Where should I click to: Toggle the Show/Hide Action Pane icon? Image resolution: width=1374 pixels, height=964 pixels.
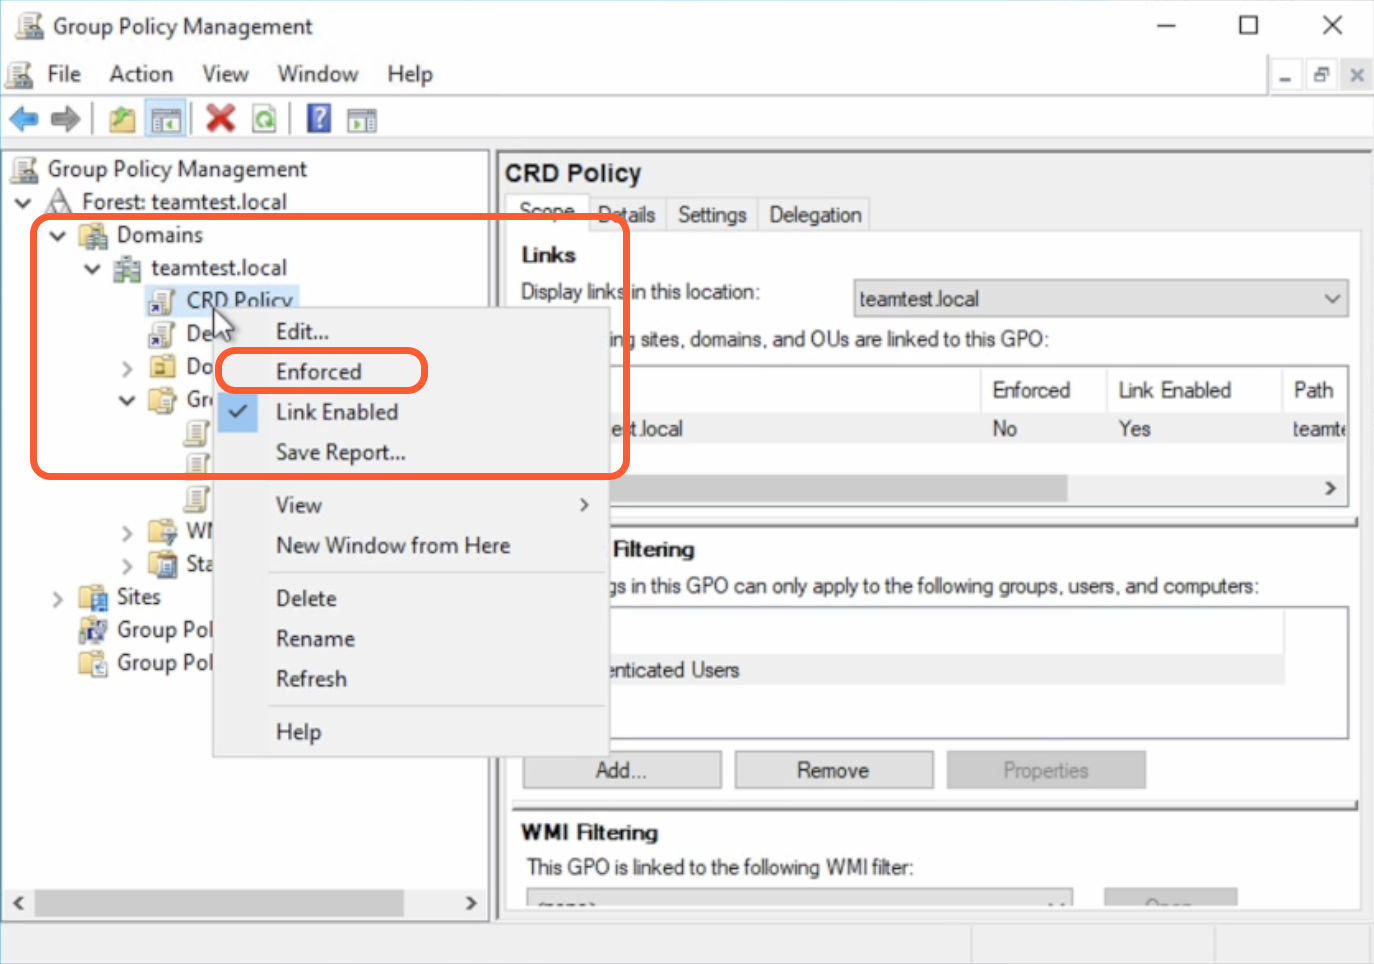[362, 120]
